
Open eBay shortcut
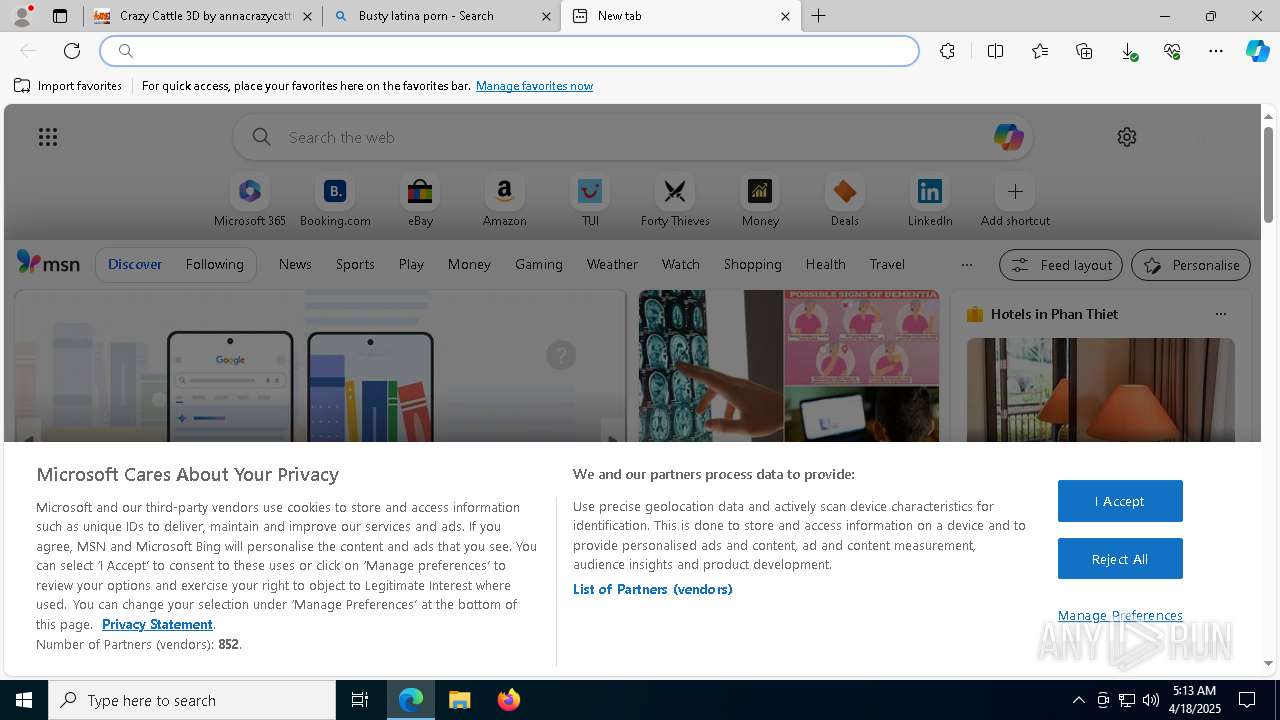[x=420, y=201]
